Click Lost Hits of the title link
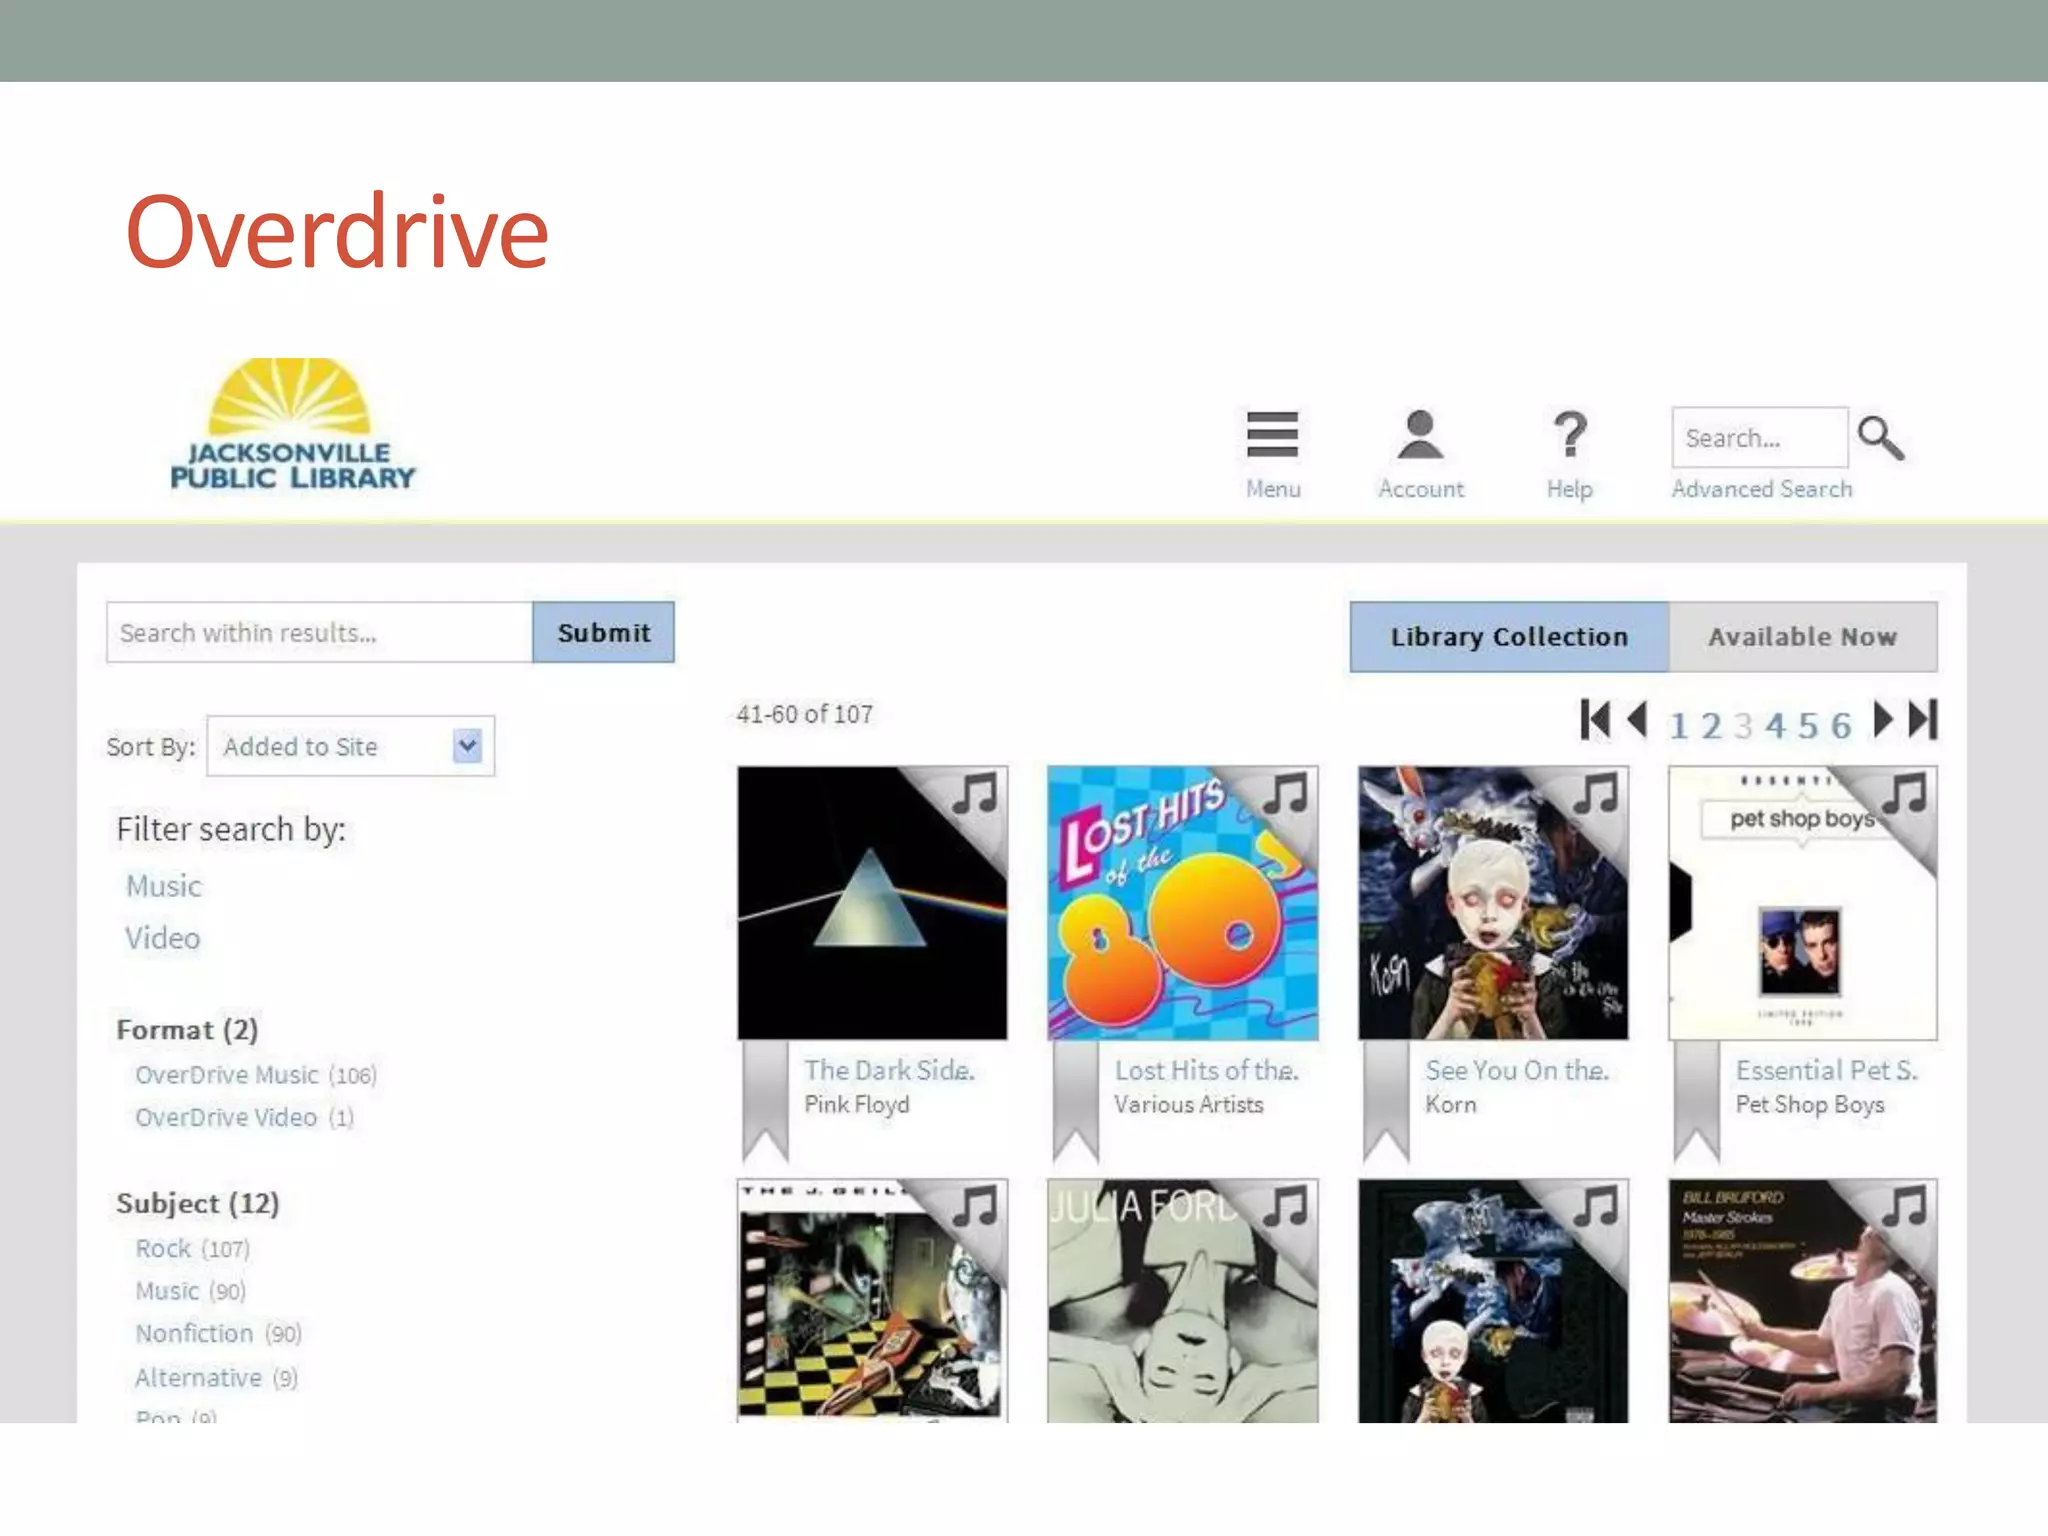Screen dimensions: 2048x1536 pos(1206,1070)
